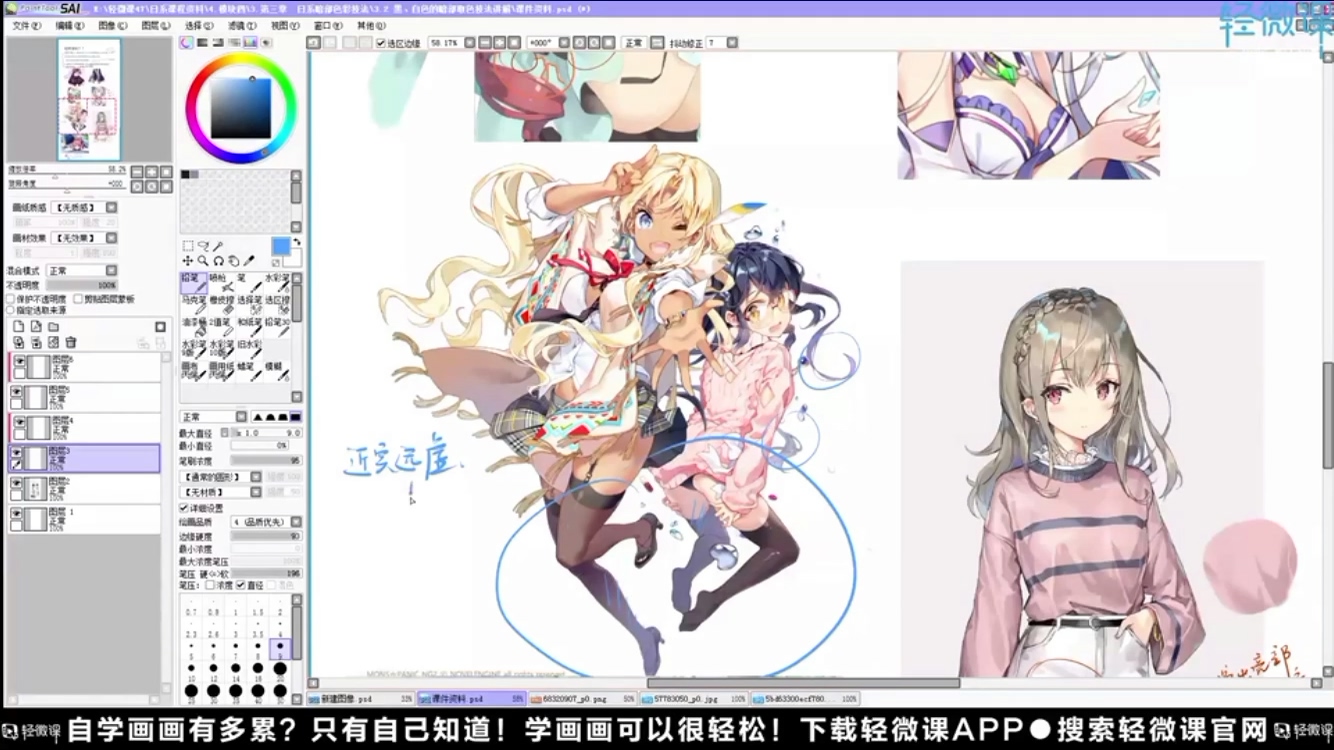Pick a shade in the color square
This screenshot has height=750, width=1334.
pyautogui.click(x=241, y=108)
